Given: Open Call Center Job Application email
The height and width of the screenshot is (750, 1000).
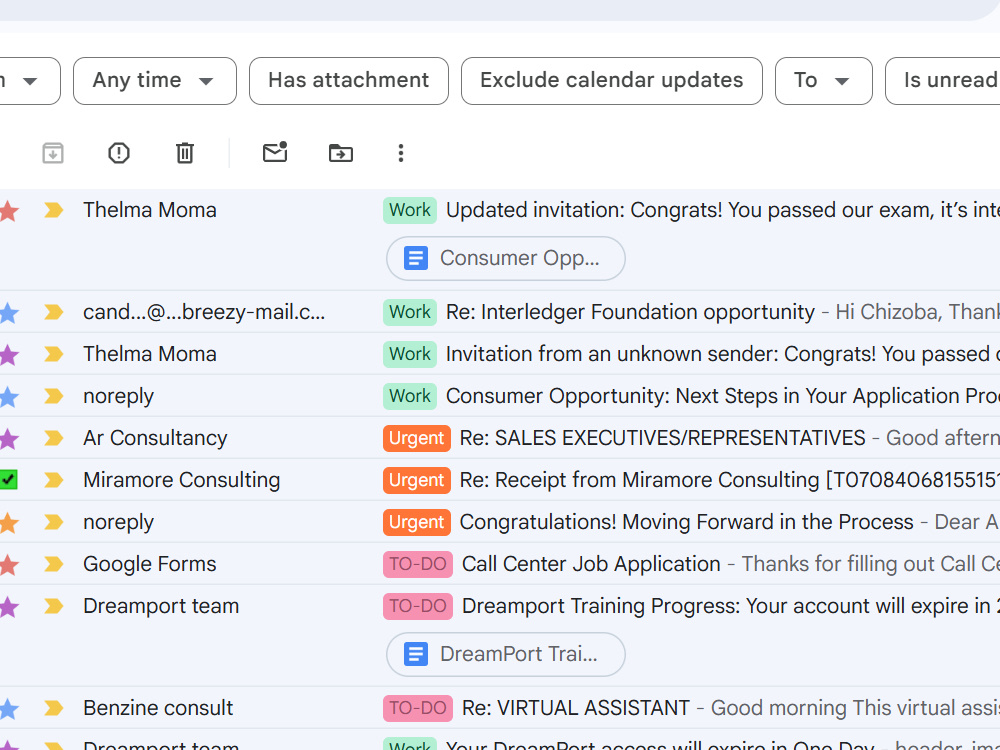Looking at the screenshot, I should [591, 564].
